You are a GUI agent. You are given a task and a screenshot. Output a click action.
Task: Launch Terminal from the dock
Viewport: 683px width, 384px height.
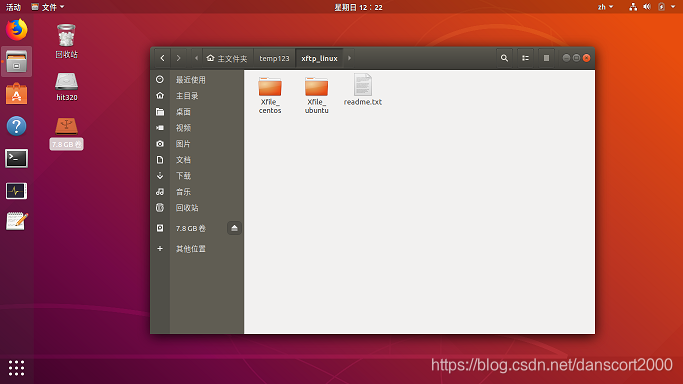pyautogui.click(x=17, y=158)
